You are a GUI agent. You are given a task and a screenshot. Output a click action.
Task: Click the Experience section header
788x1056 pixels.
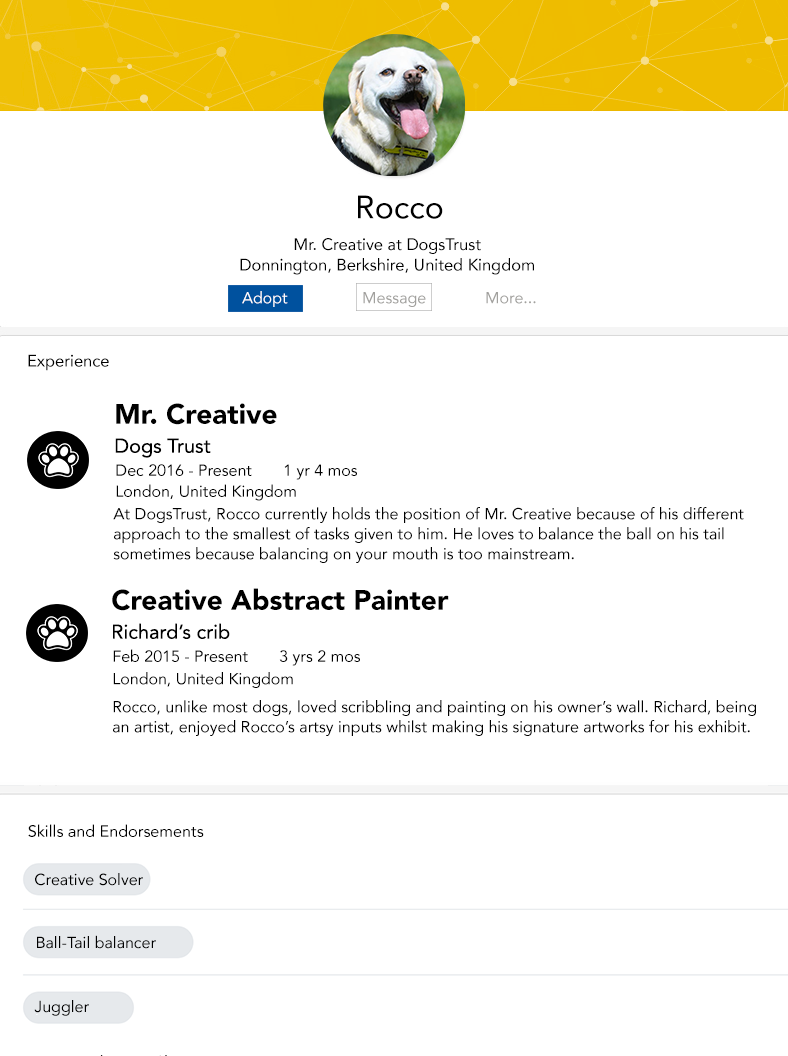[68, 362]
